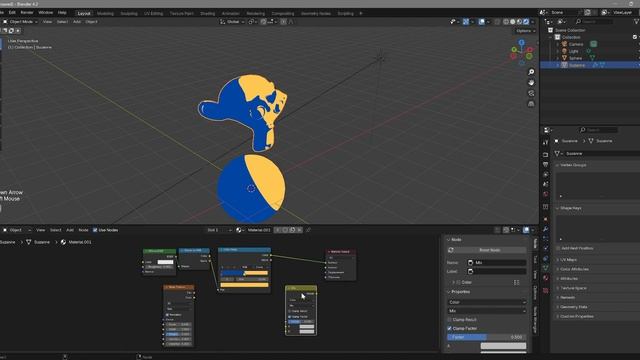Open the node editor Add menu
This screenshot has height=360, width=640.
tap(70, 230)
